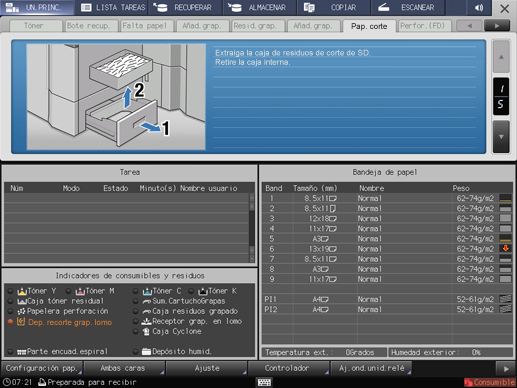The image size is (517, 388).
Task: Select the Dep. recorte grap. lomo icon
Action: (x=21, y=322)
